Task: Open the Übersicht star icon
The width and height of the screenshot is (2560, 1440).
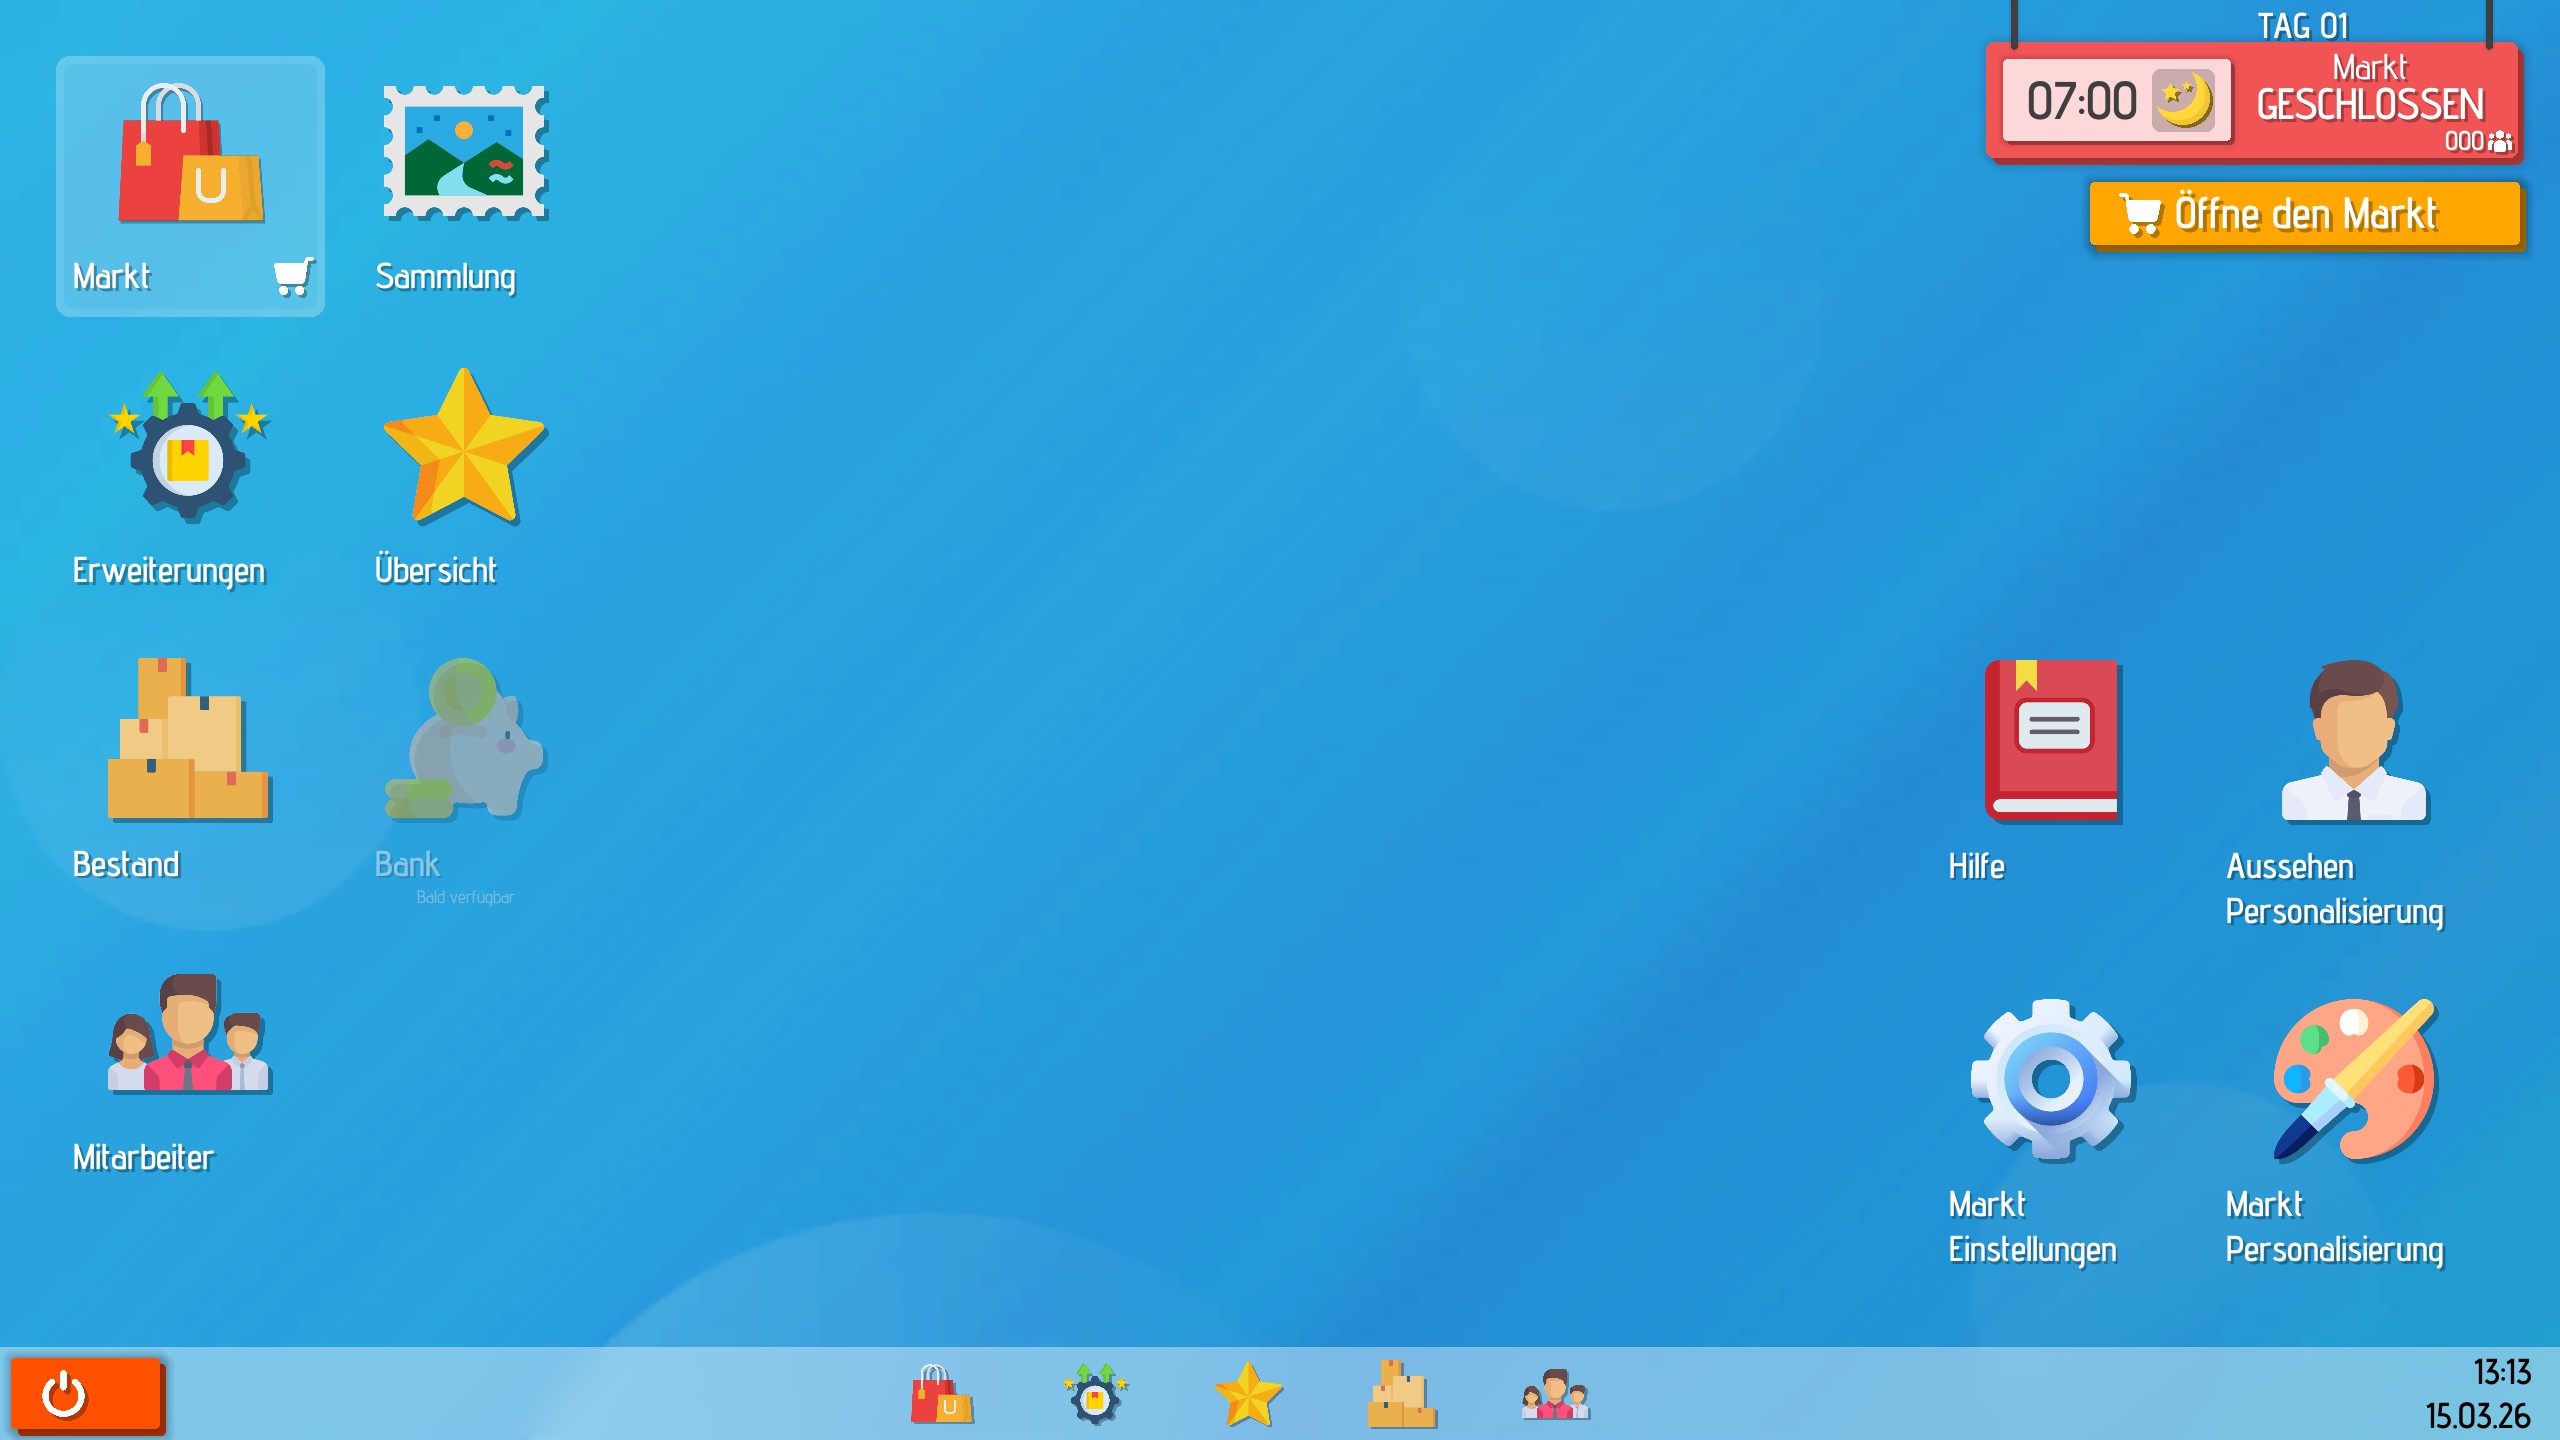Action: coord(464,447)
